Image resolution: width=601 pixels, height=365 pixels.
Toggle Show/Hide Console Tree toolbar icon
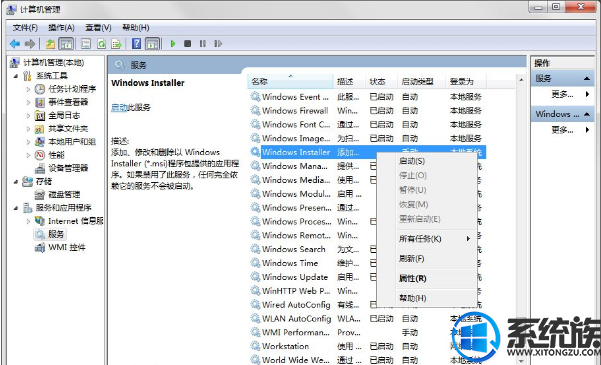point(66,44)
